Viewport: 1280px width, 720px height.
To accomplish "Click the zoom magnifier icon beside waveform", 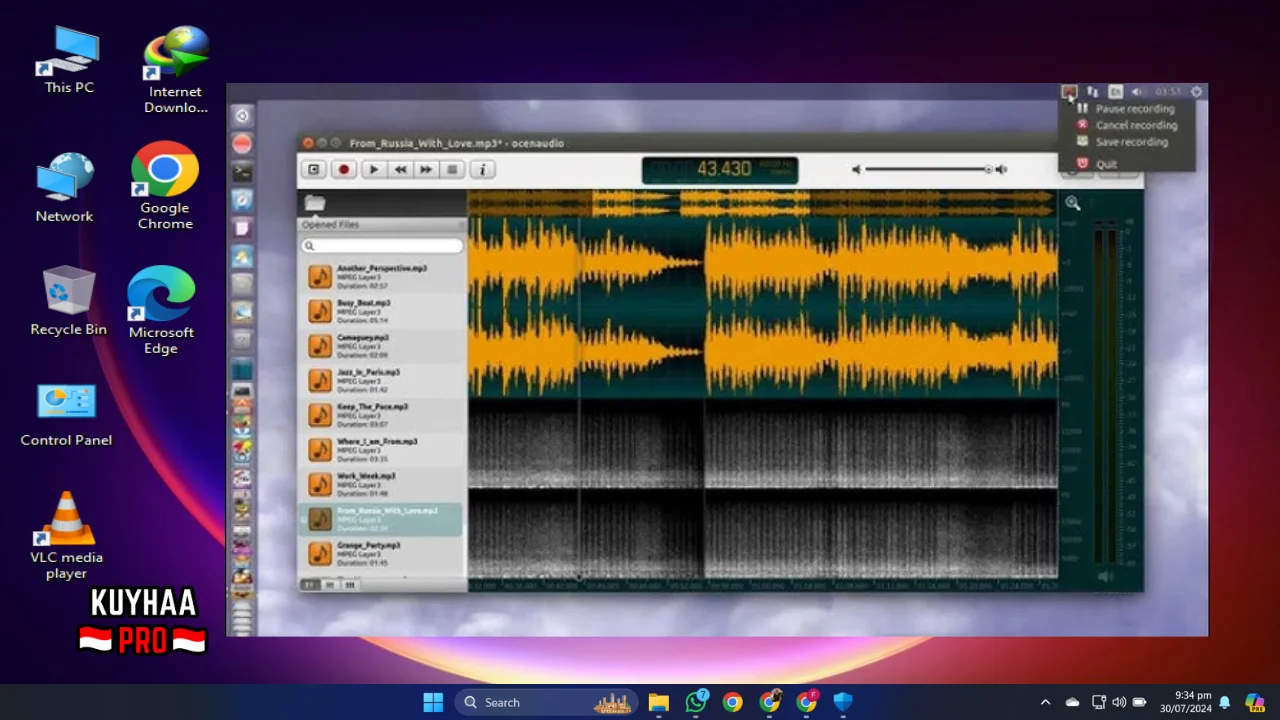I will (x=1072, y=203).
